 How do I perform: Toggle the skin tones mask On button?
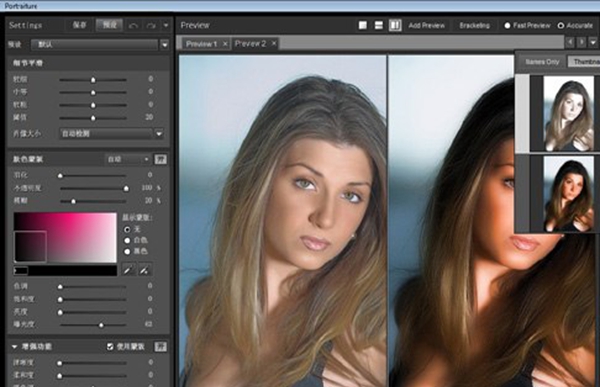tap(160, 159)
